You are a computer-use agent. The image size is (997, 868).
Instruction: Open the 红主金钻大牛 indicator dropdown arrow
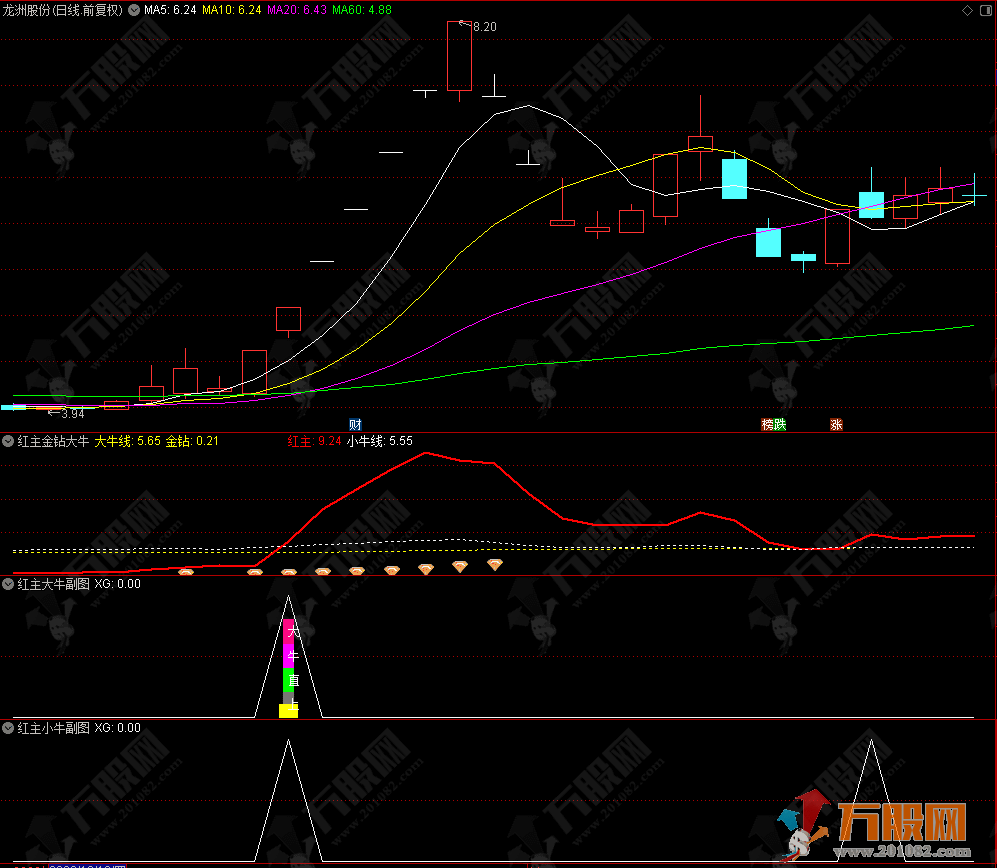(8, 441)
